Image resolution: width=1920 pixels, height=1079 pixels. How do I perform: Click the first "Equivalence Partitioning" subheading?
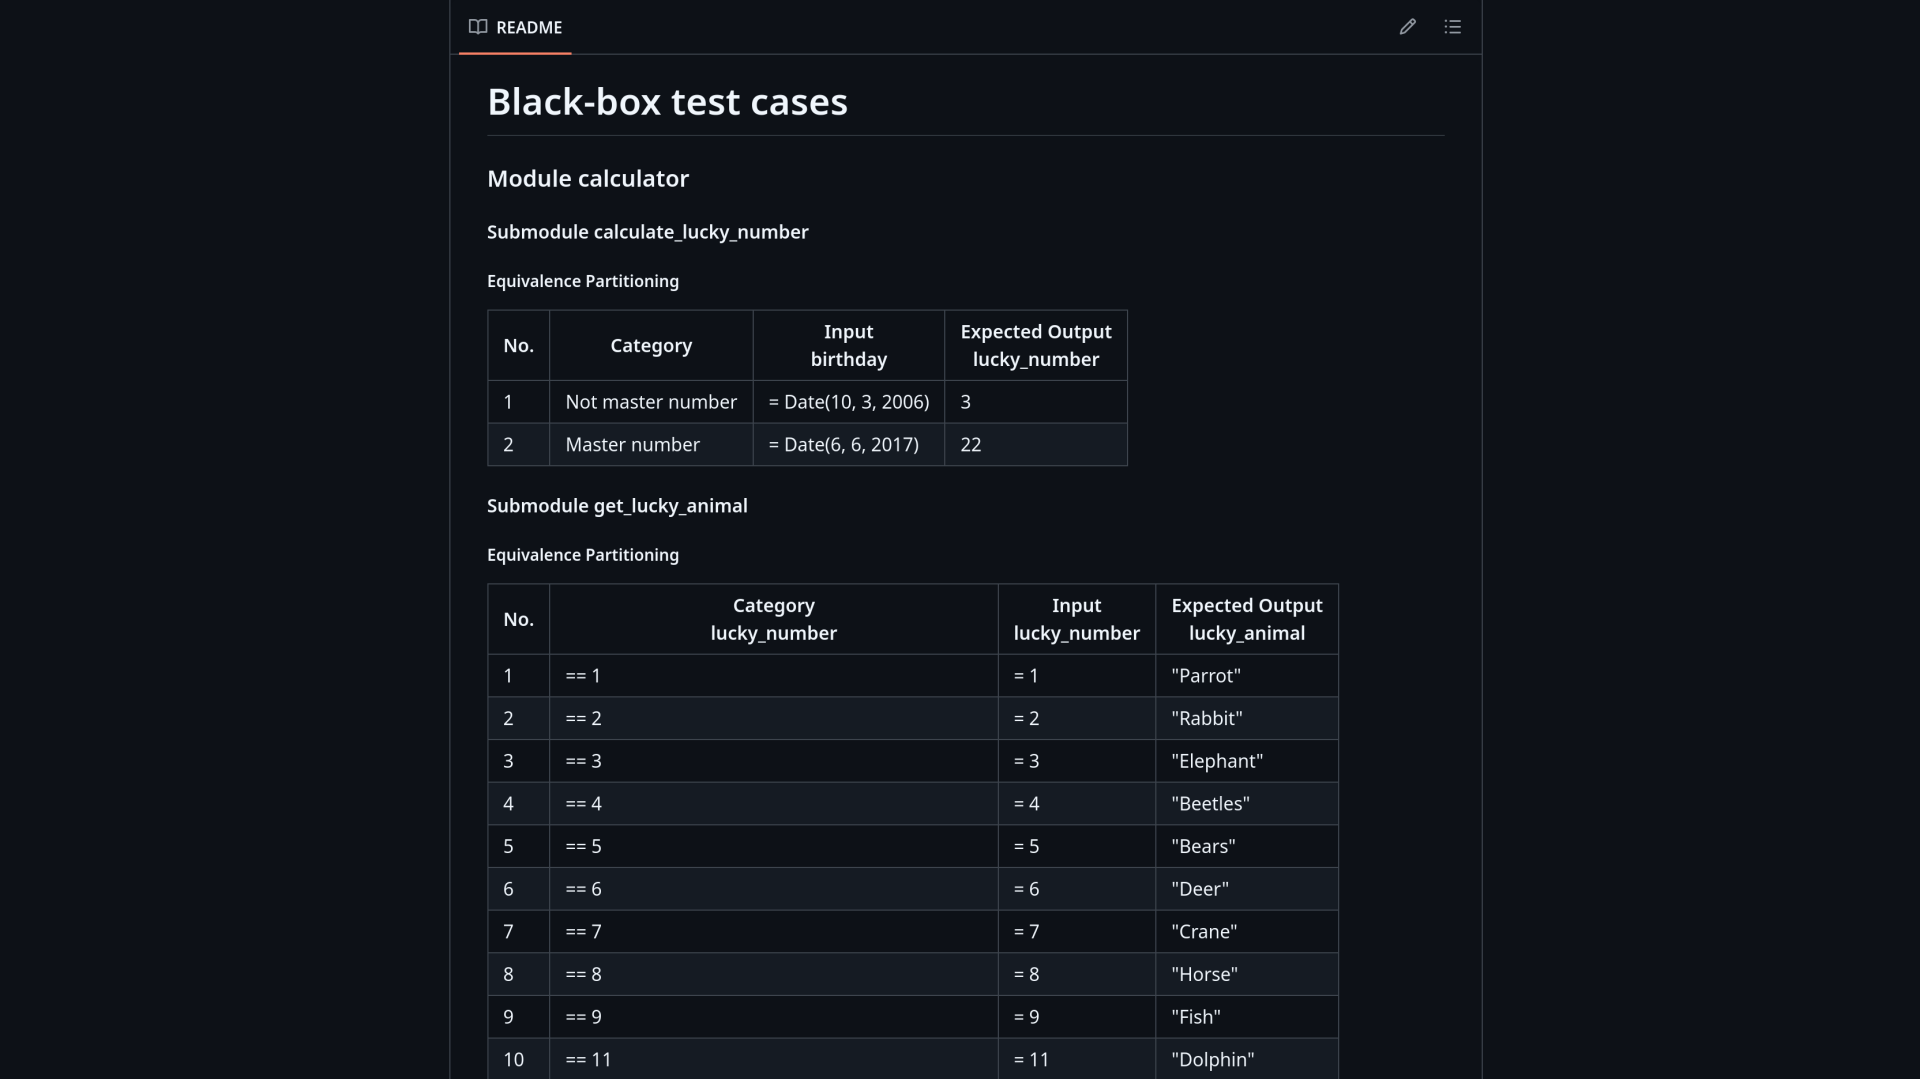tap(583, 281)
